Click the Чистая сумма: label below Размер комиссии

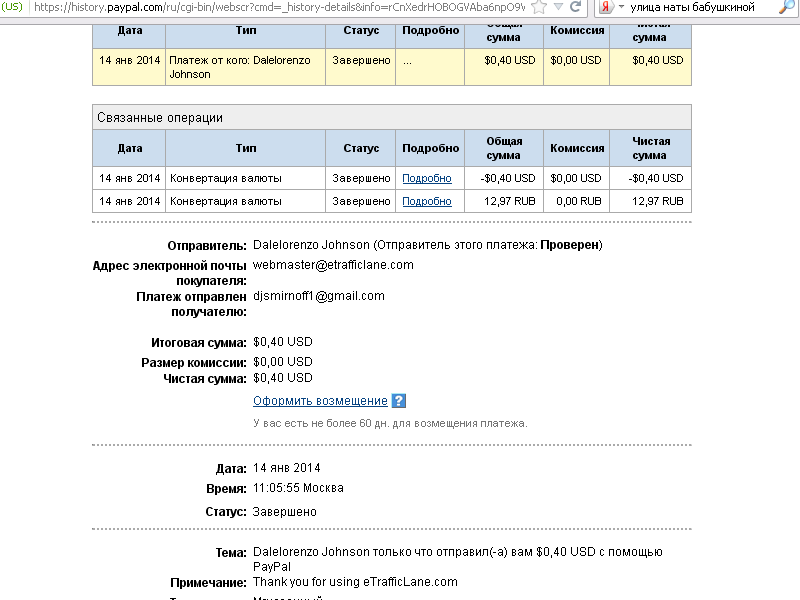205,379
